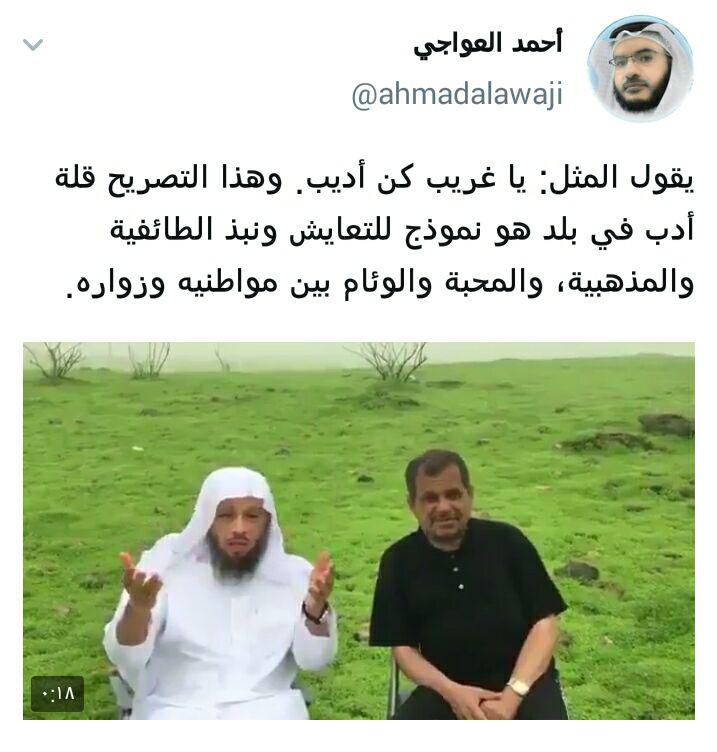
Task: Click the word الطائفية in the tweet
Action: pos(162,230)
